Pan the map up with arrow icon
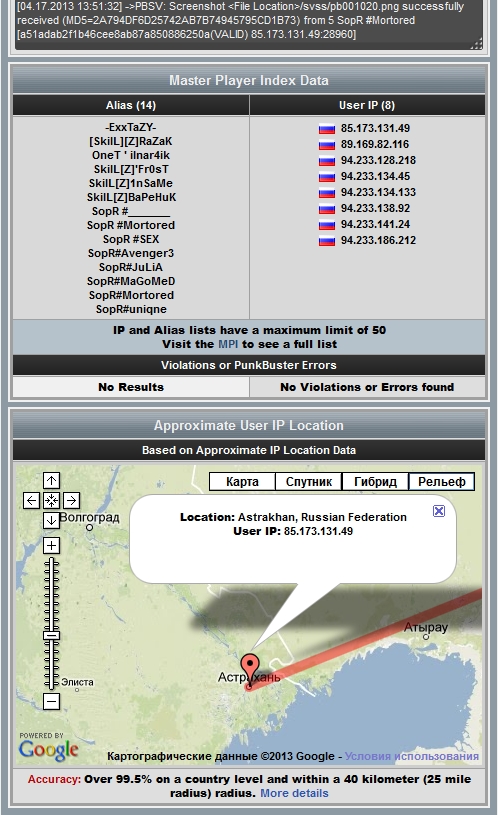The width and height of the screenshot is (498, 815). click(51, 480)
